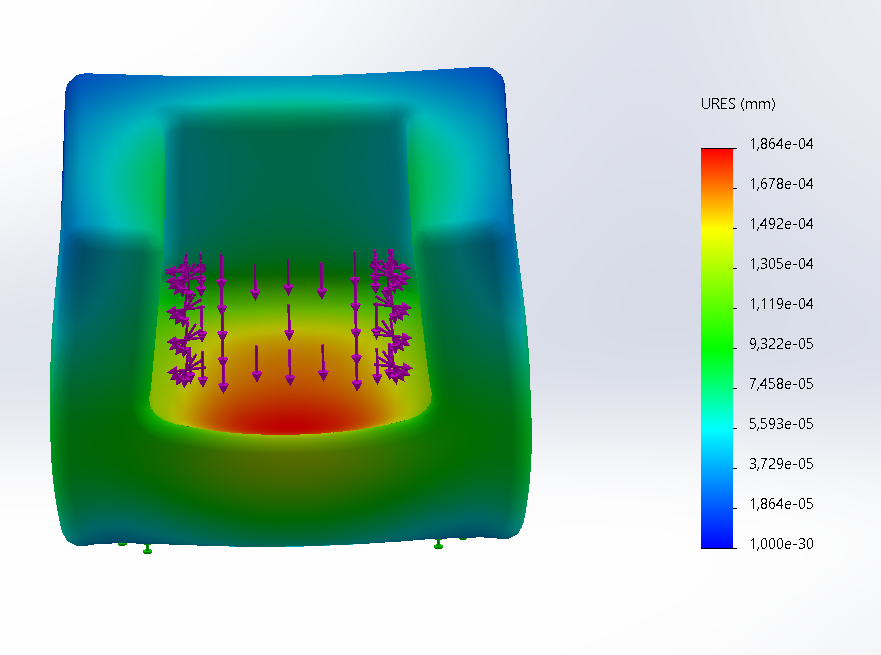
Task: Click the 1,678e-04 legend label
Action: tap(777, 184)
